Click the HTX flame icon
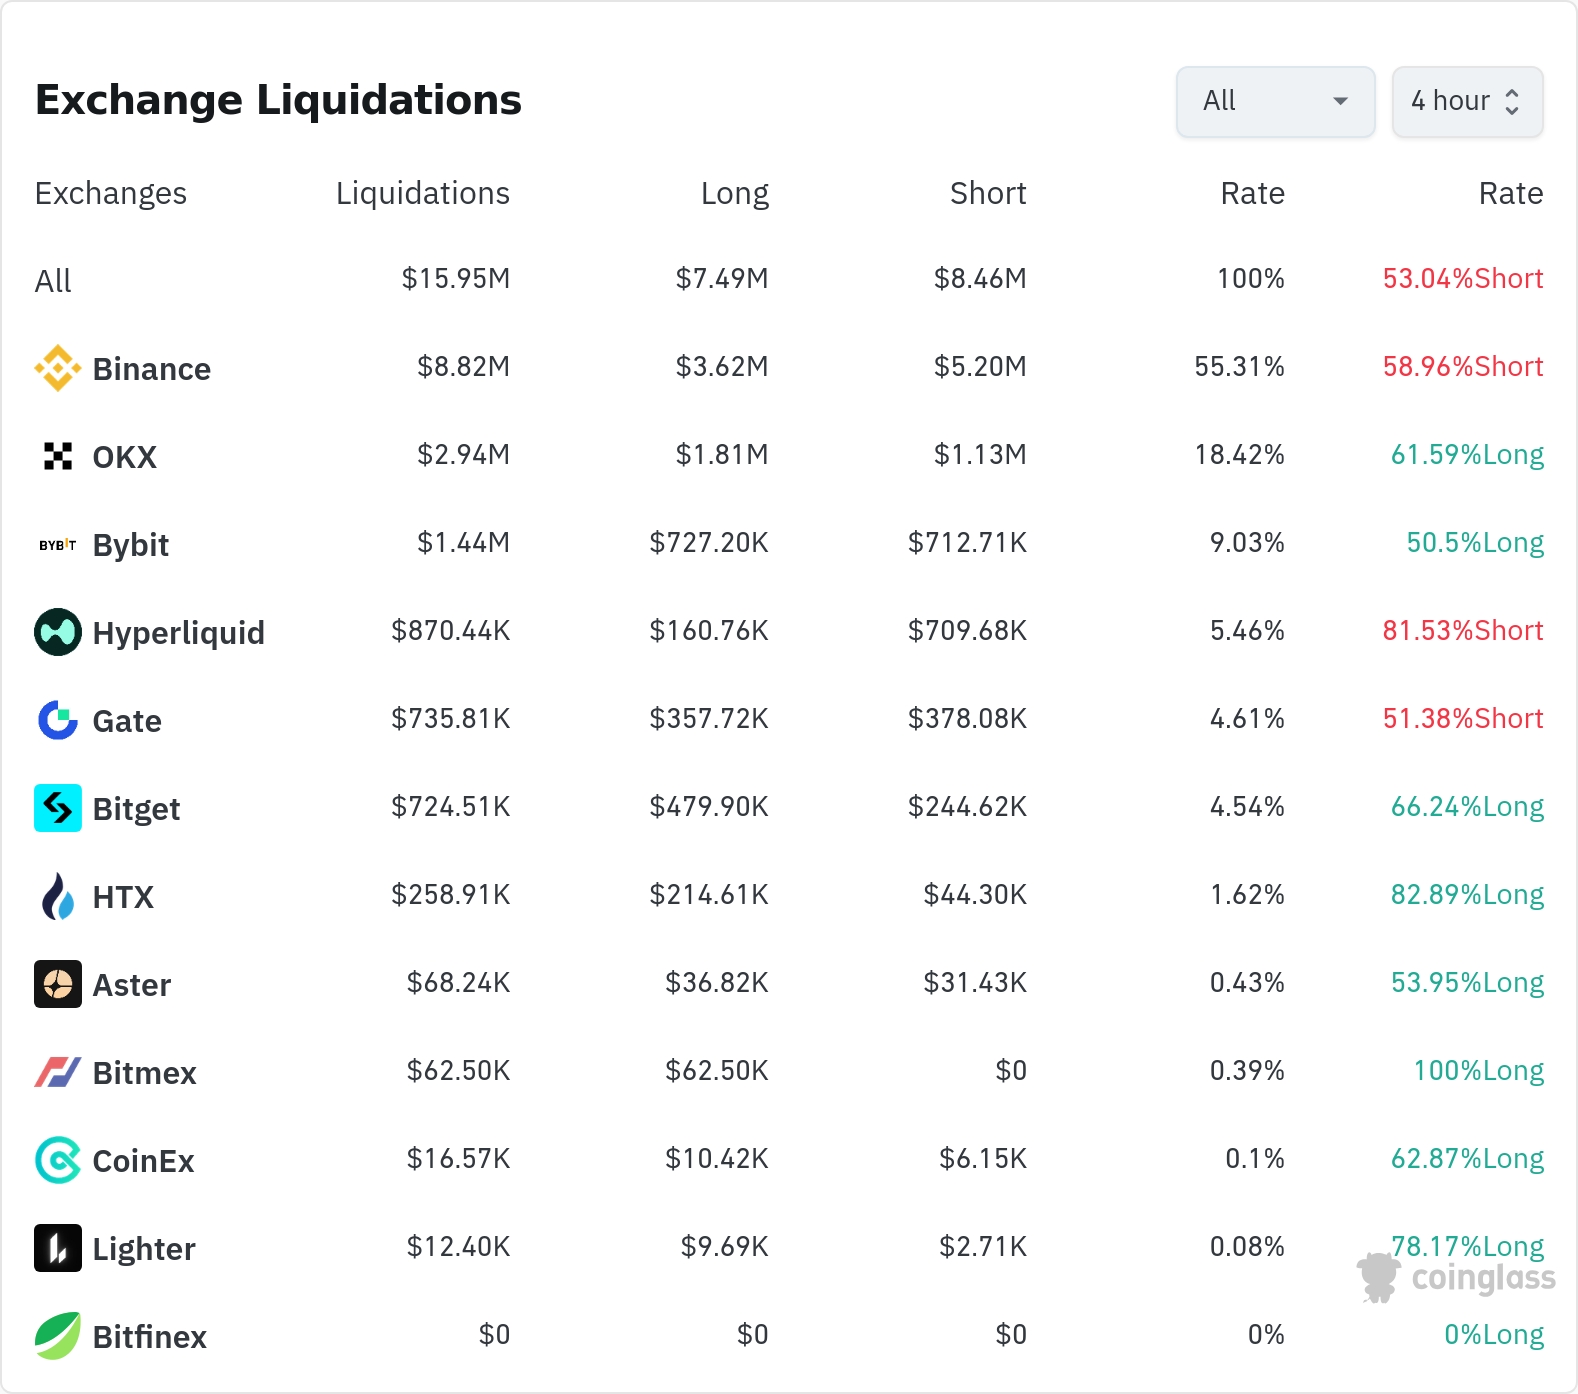1578x1394 pixels. 58,896
